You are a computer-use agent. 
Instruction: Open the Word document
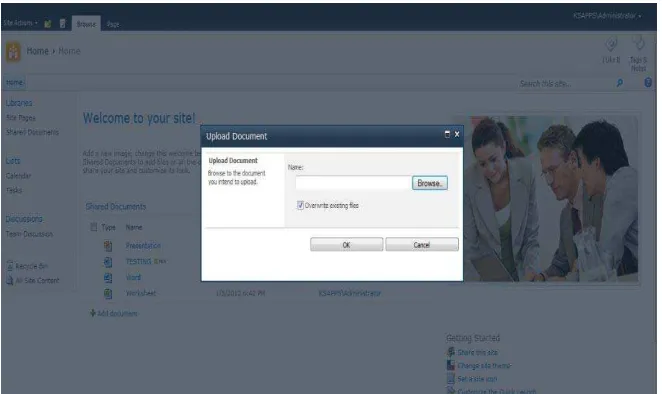(x=133, y=277)
